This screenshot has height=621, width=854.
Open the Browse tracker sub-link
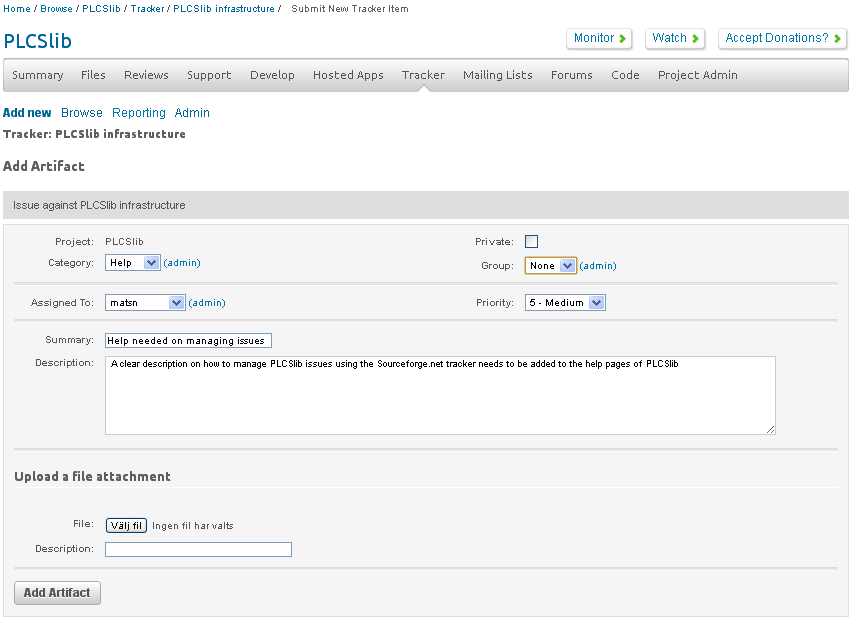pyautogui.click(x=82, y=113)
